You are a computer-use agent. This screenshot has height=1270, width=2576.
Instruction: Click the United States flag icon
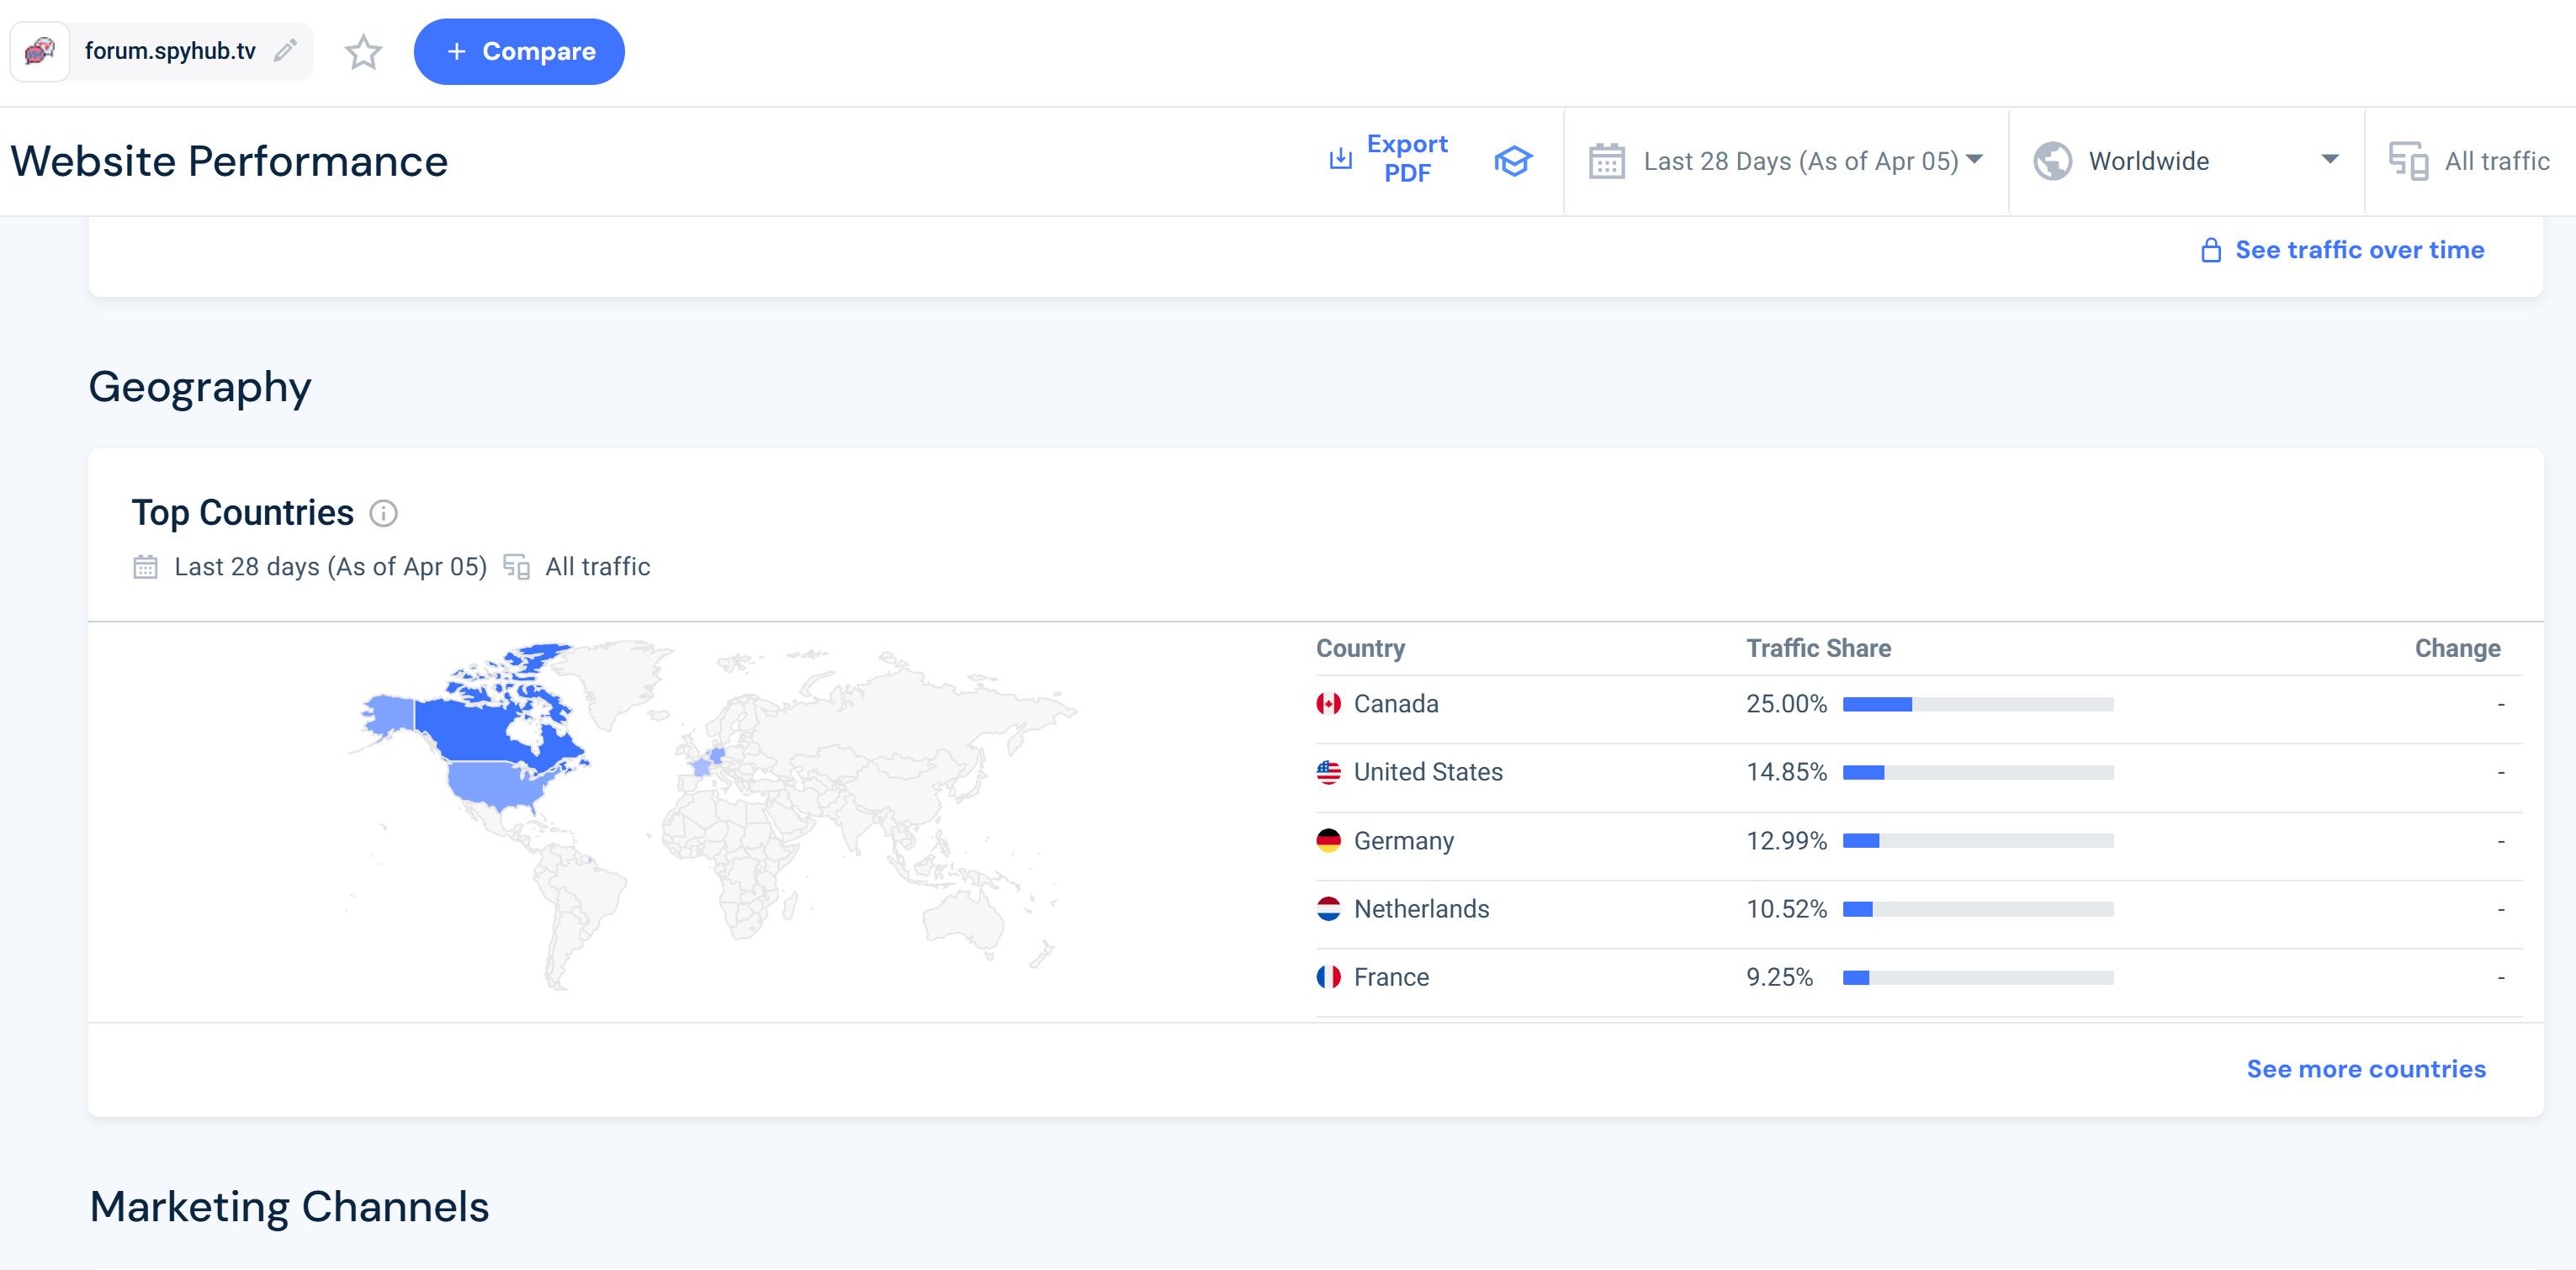click(x=1328, y=772)
